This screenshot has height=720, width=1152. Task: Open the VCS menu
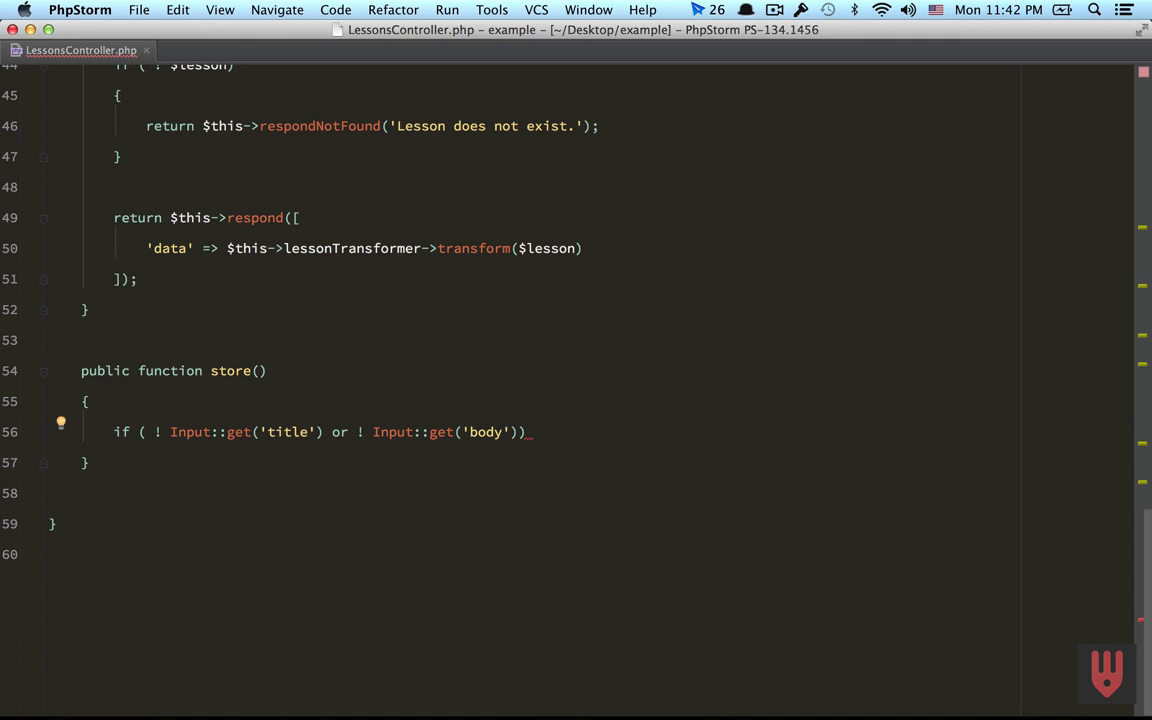536,10
